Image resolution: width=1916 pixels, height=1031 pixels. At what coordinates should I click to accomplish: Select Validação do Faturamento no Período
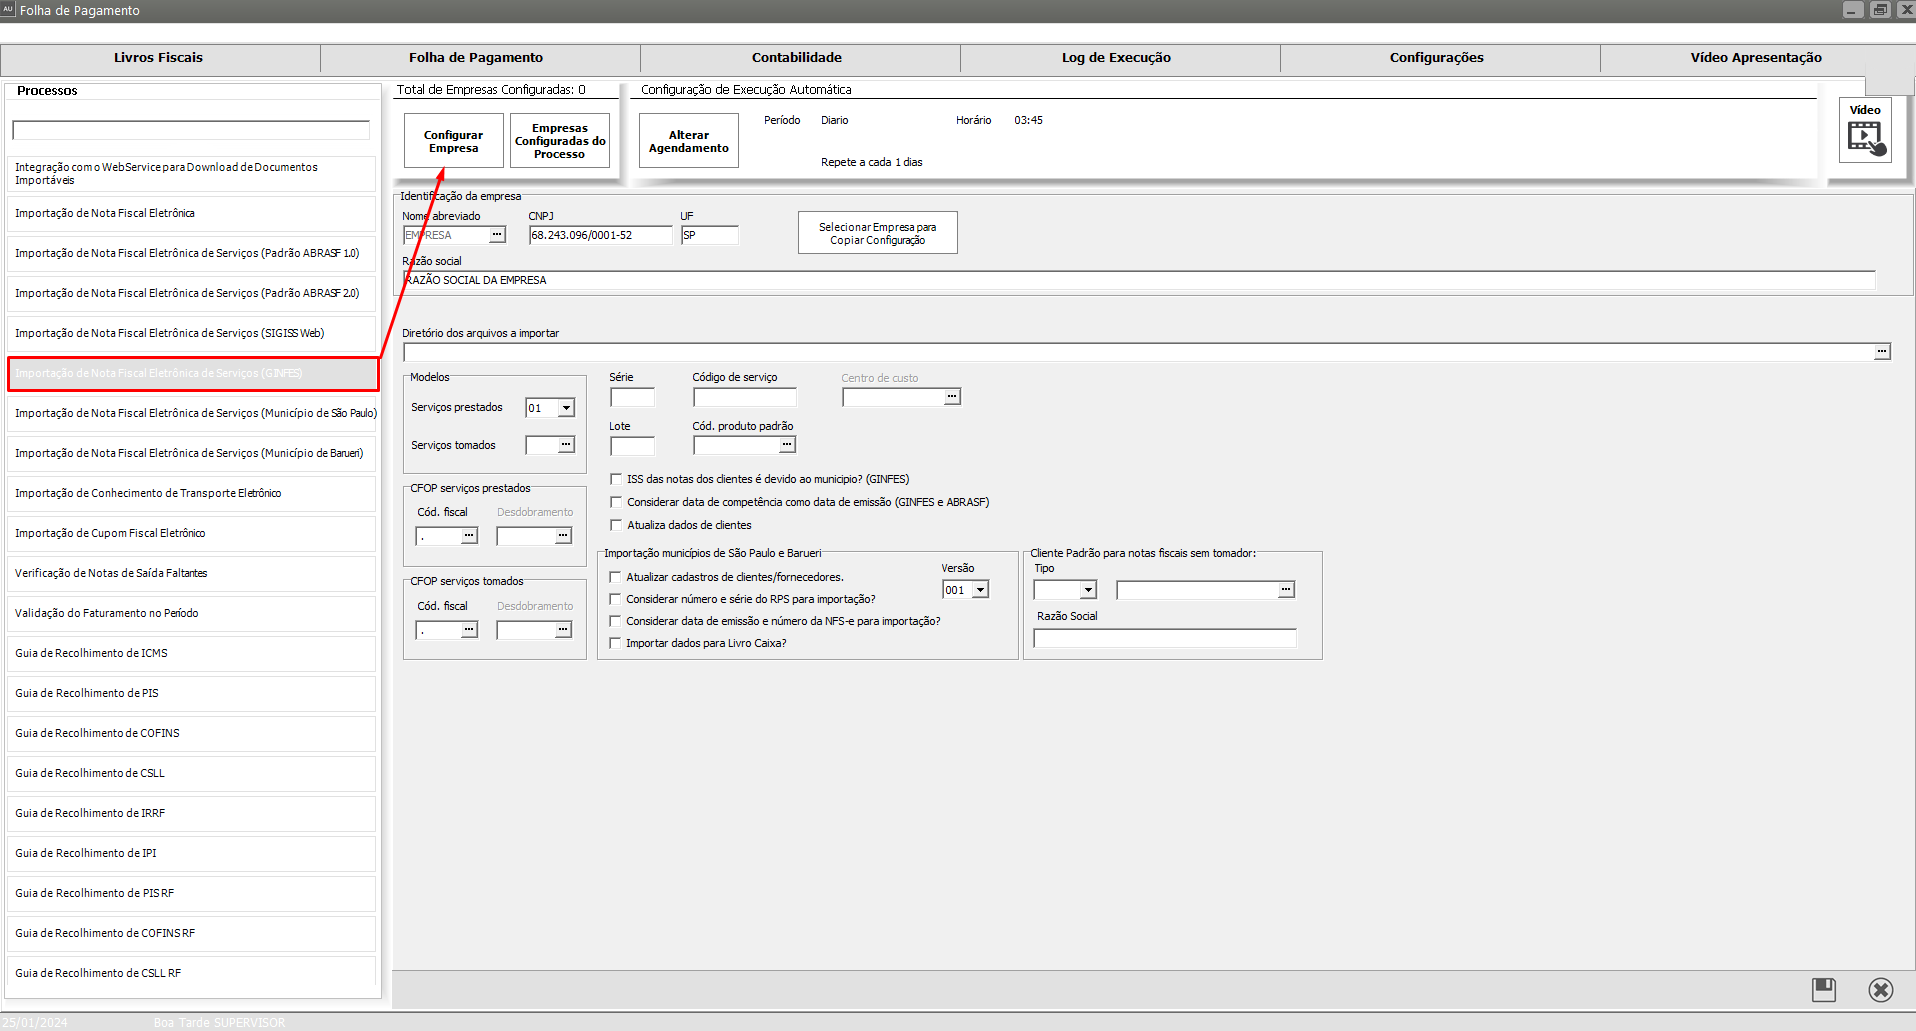pyautogui.click(x=191, y=613)
